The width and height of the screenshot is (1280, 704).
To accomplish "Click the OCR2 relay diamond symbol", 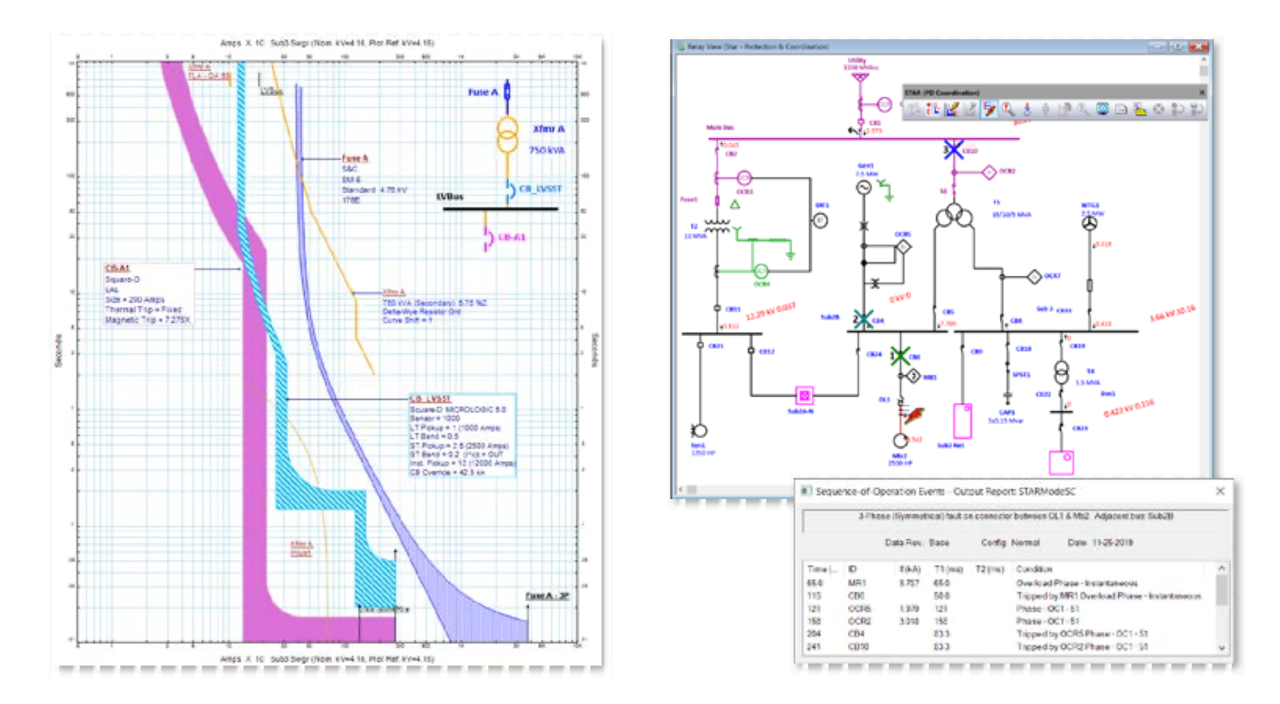I will tap(989, 171).
